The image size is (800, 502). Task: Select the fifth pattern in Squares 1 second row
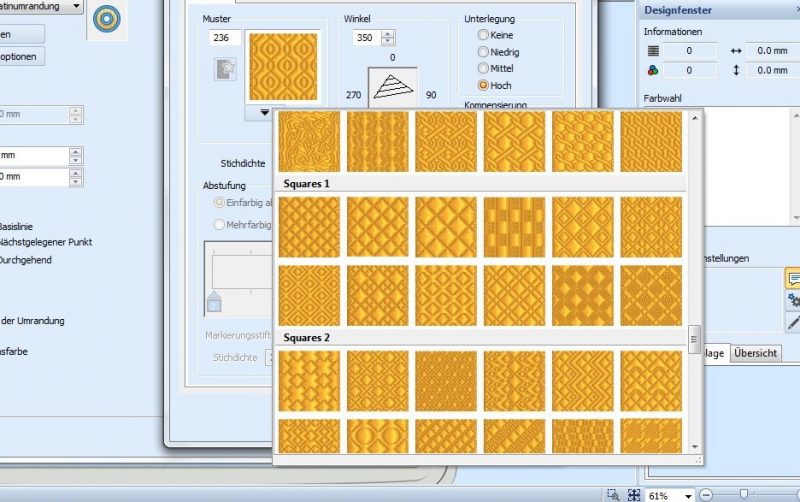pyautogui.click(x=583, y=295)
